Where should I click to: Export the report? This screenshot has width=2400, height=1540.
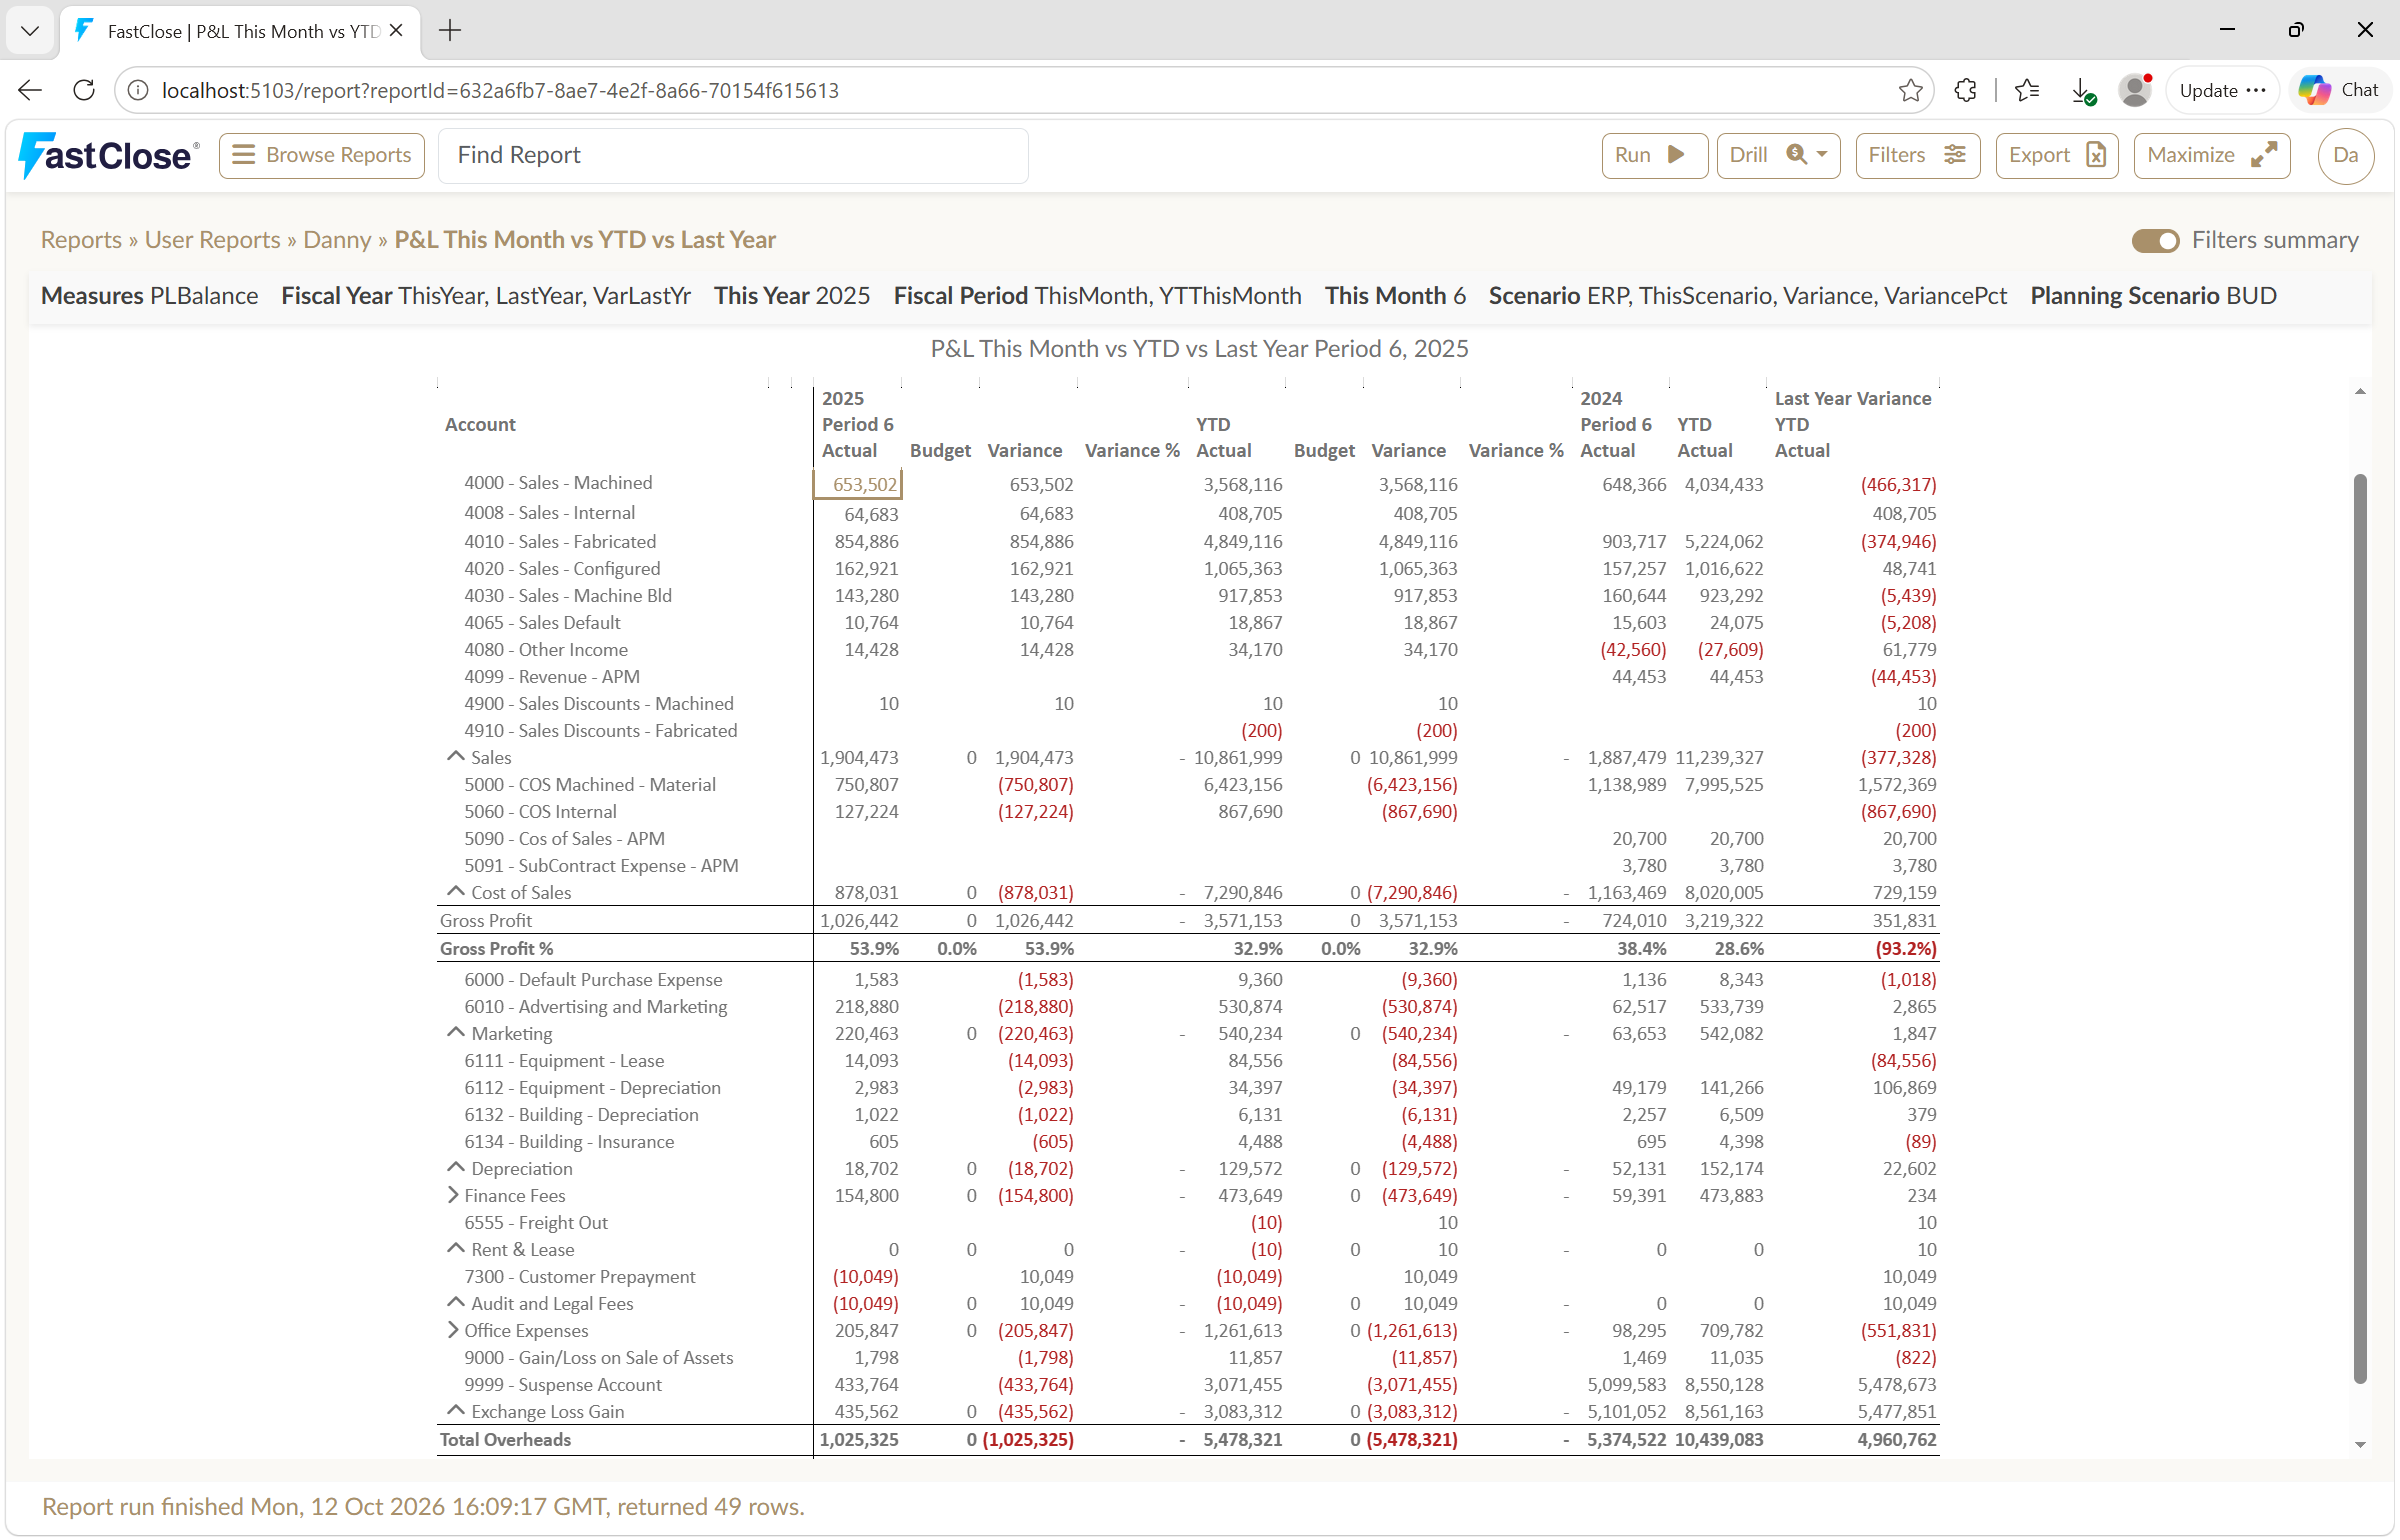(2056, 155)
